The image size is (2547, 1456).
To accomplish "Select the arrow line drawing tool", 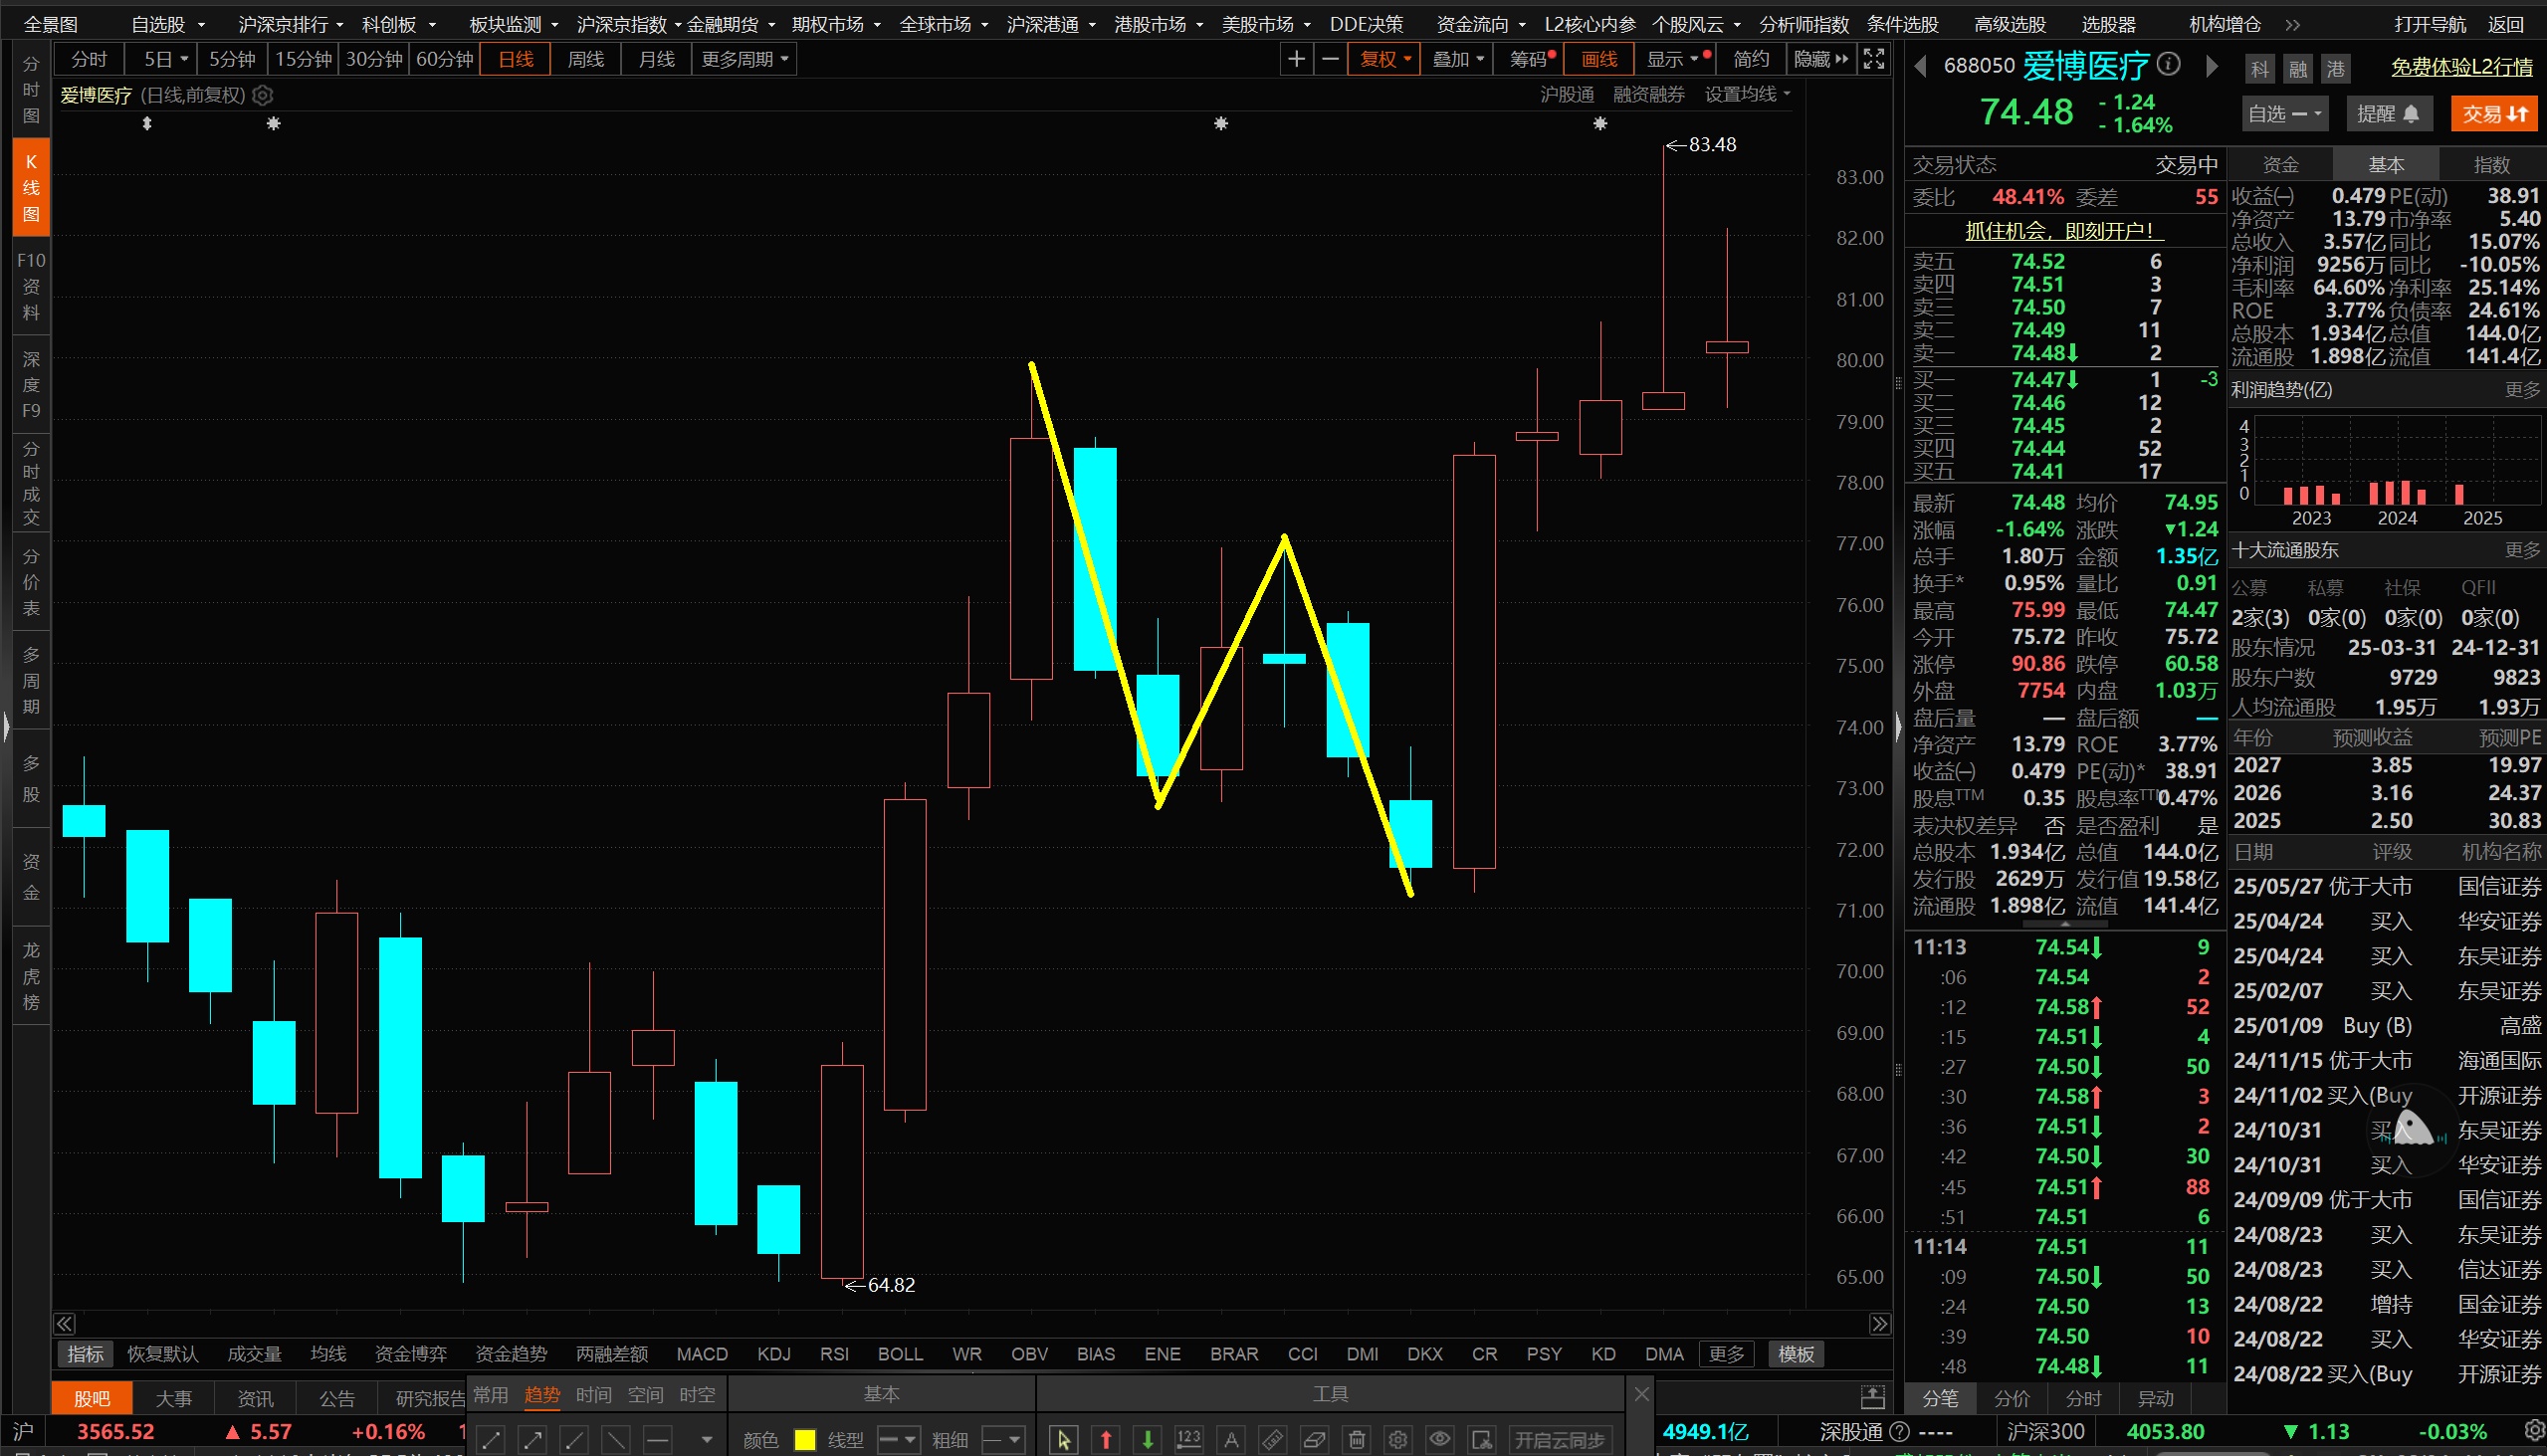I will tap(533, 1440).
